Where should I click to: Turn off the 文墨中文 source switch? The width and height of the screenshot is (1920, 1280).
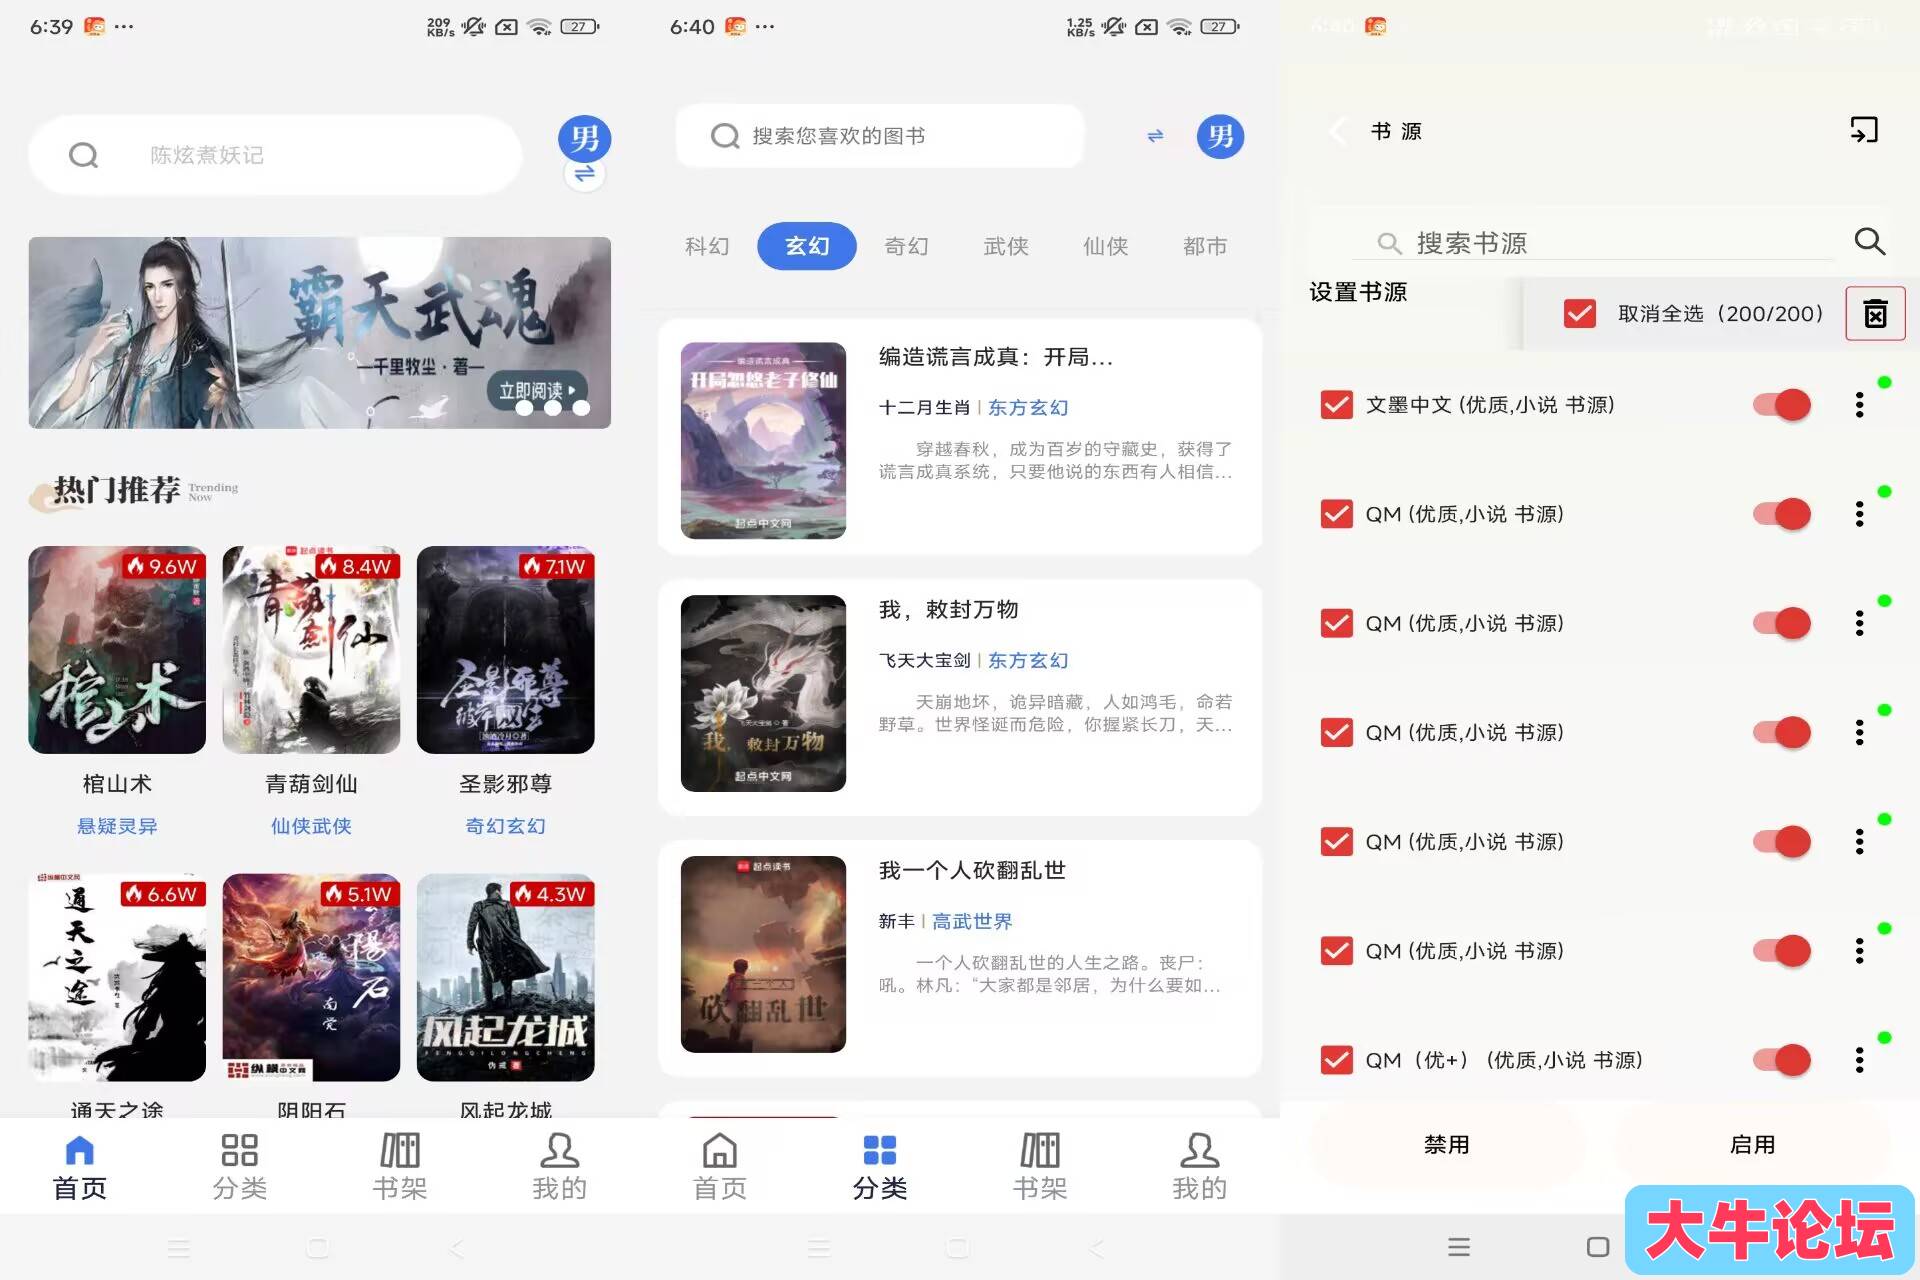[x=1782, y=405]
